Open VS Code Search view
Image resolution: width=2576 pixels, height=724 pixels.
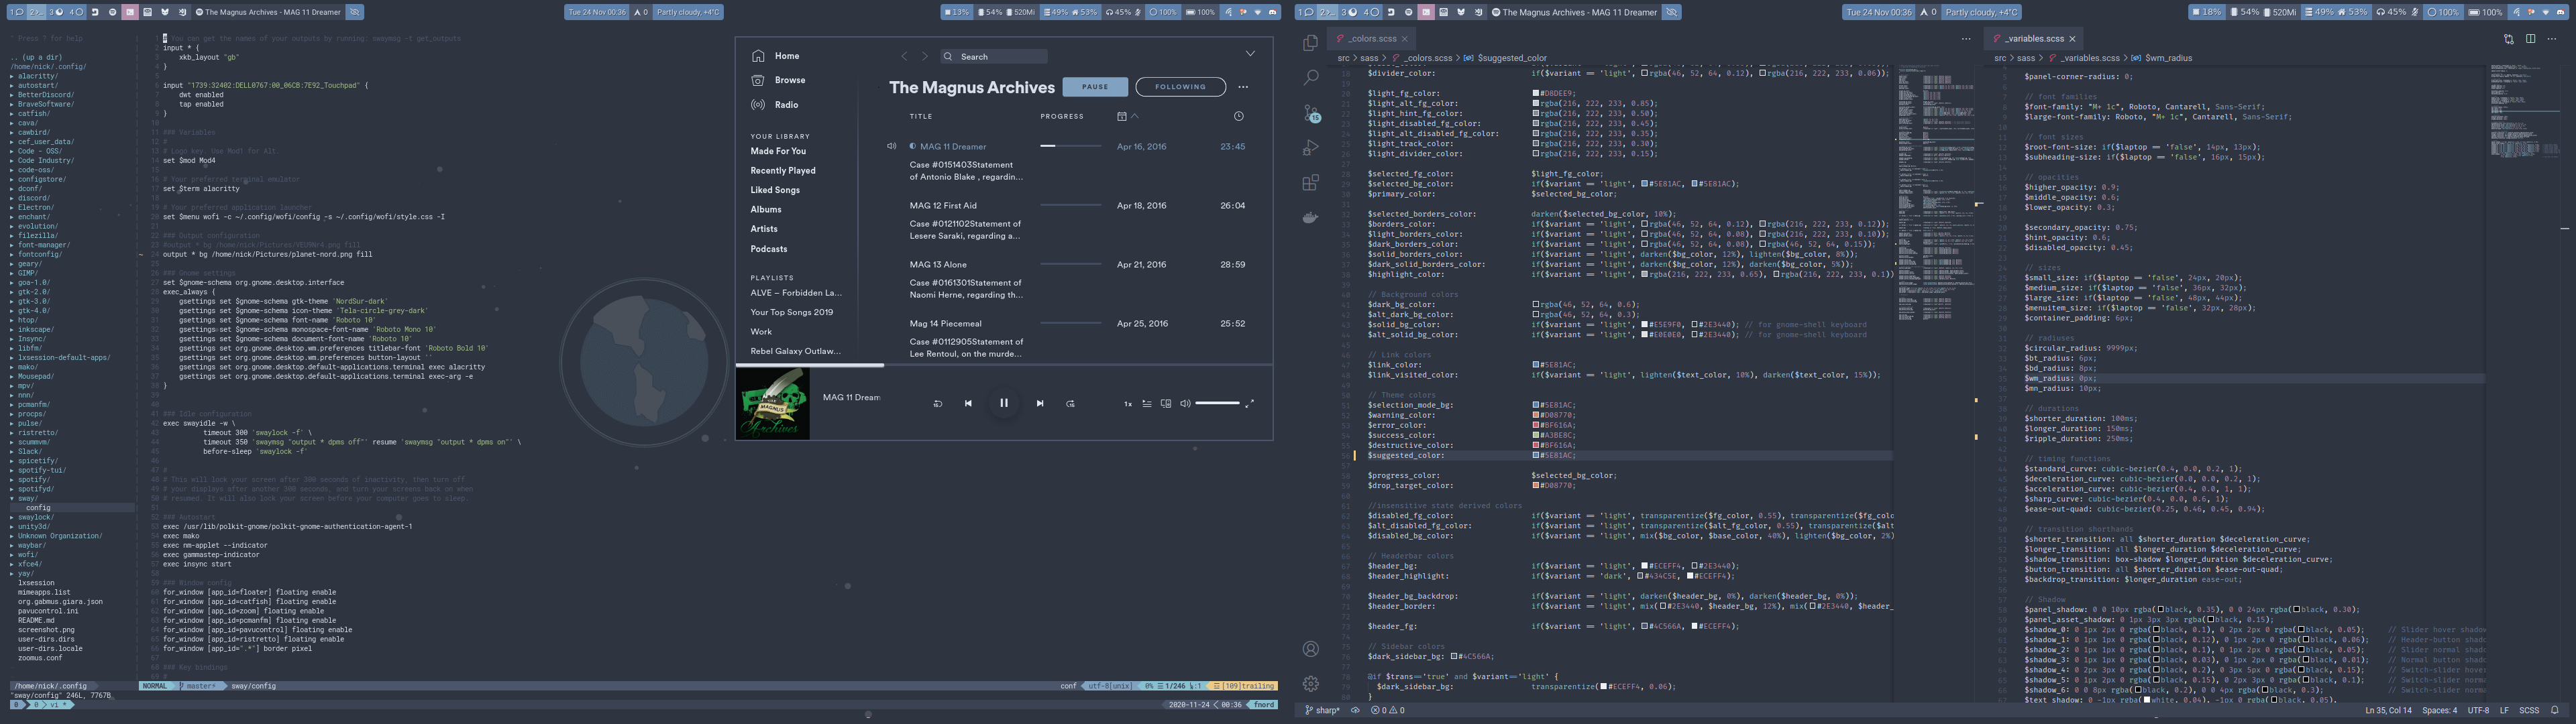(x=1311, y=78)
